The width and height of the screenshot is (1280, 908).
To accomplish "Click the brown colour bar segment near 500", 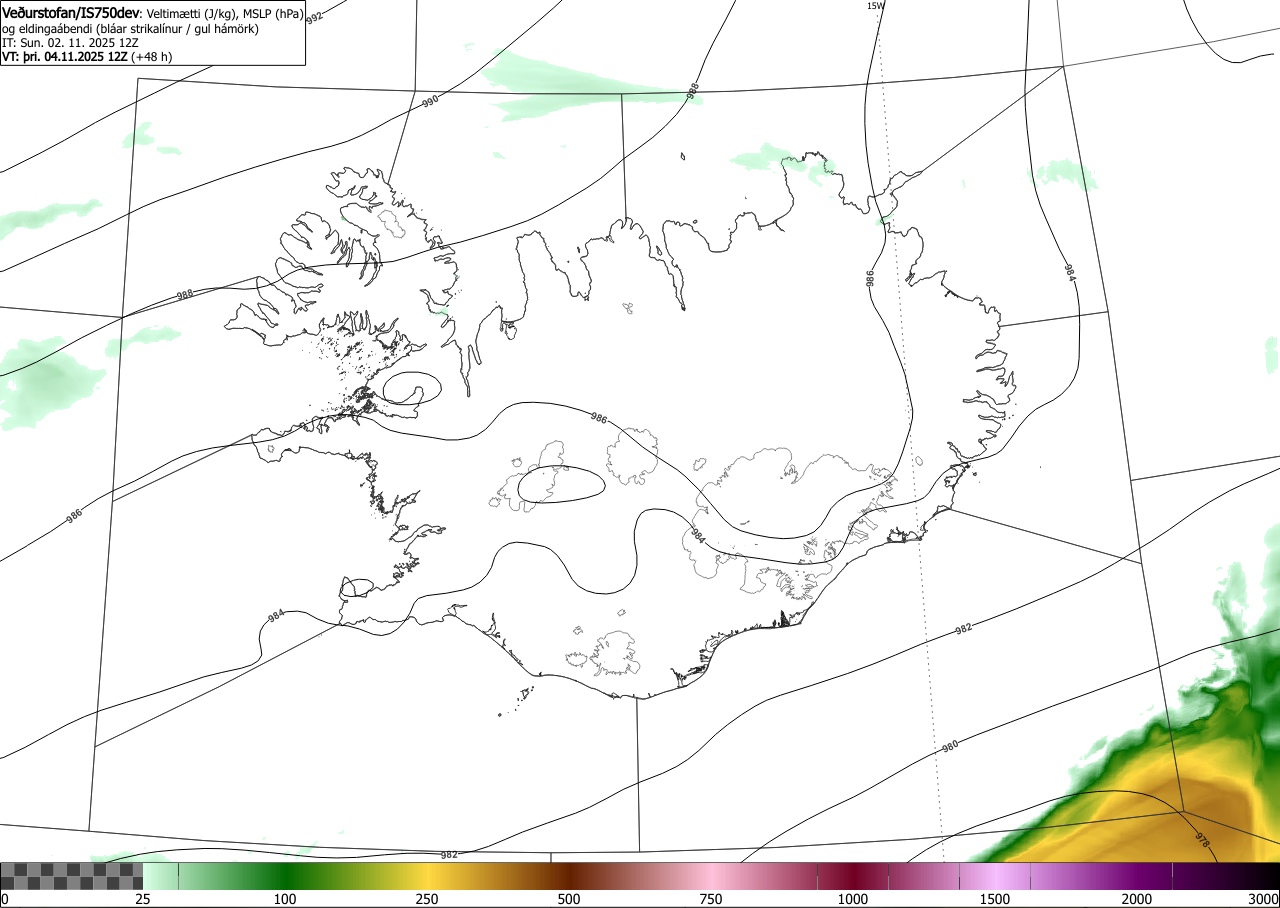I will 569,876.
